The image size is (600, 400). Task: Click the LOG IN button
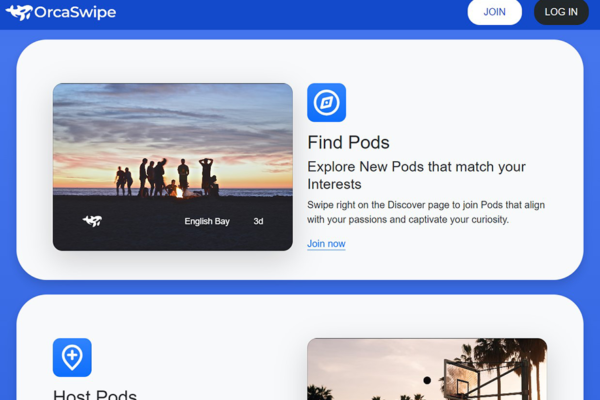point(561,12)
